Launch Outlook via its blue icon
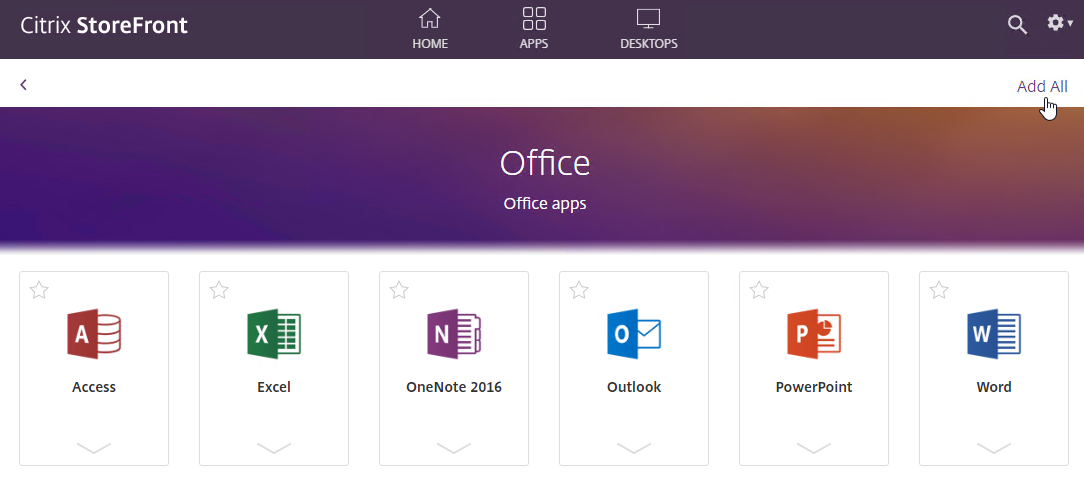This screenshot has height=482, width=1084. click(x=634, y=334)
